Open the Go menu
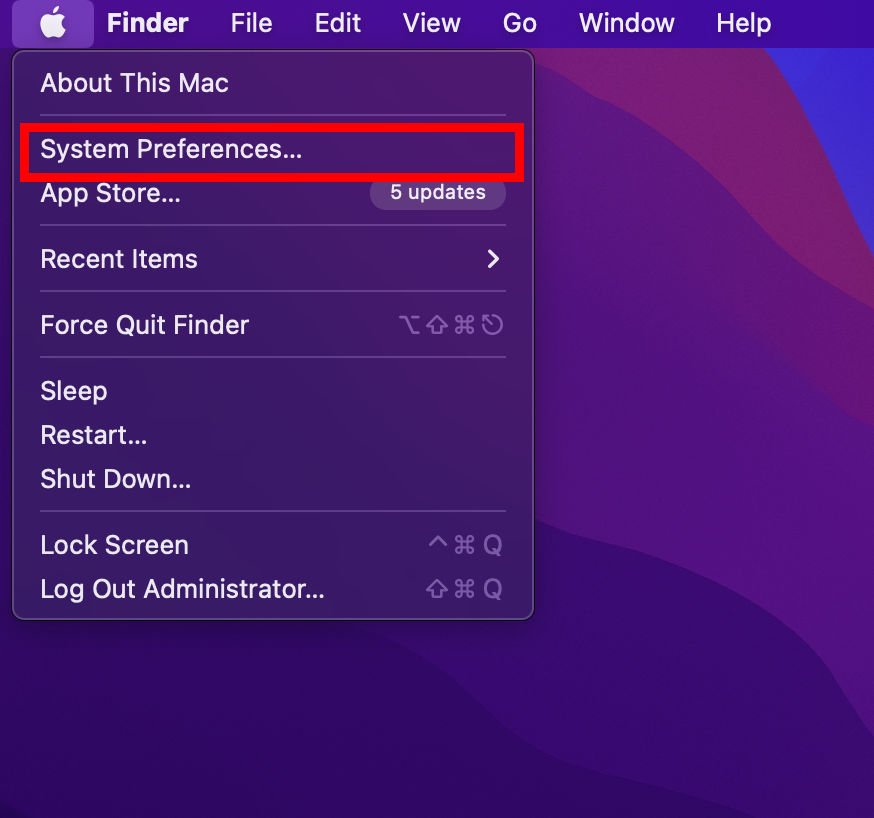The width and height of the screenshot is (874, 818). (x=519, y=23)
